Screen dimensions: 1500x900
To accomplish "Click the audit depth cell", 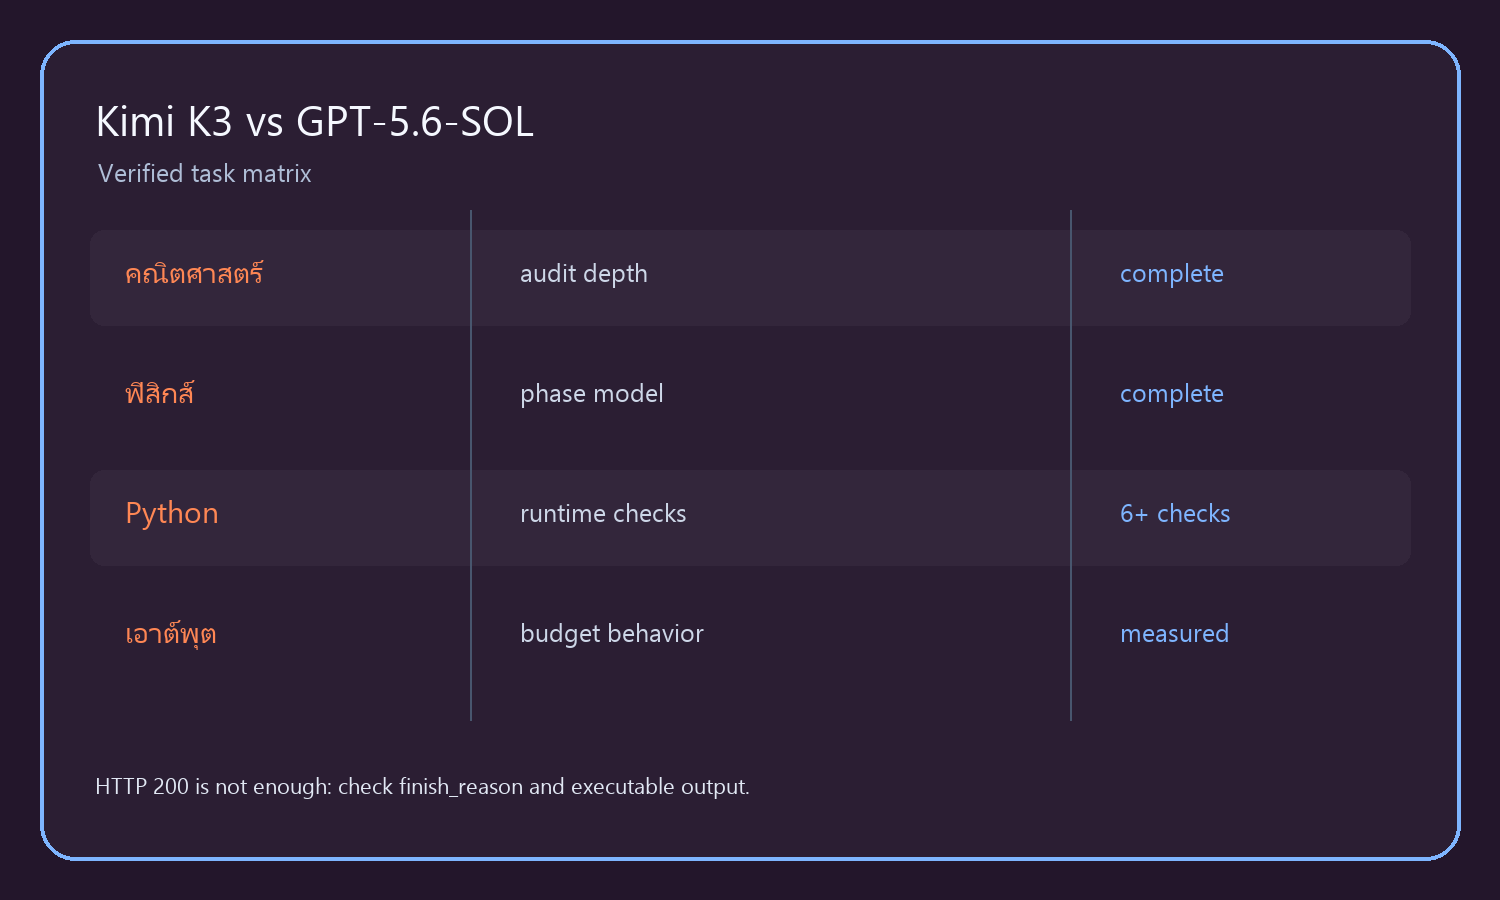I will 584,274.
